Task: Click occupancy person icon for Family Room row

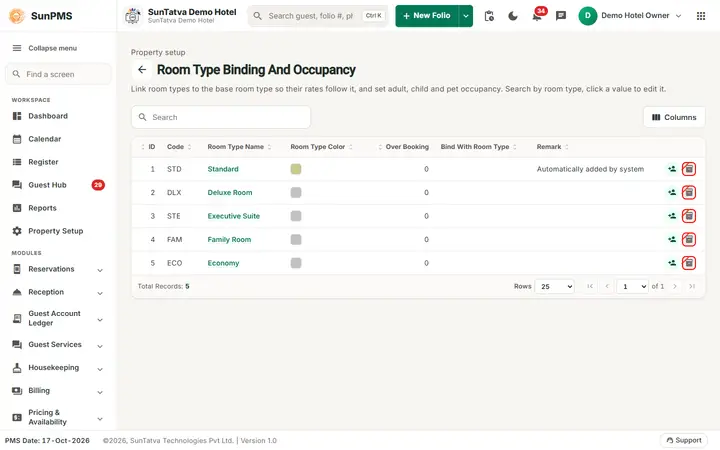Action: (672, 239)
